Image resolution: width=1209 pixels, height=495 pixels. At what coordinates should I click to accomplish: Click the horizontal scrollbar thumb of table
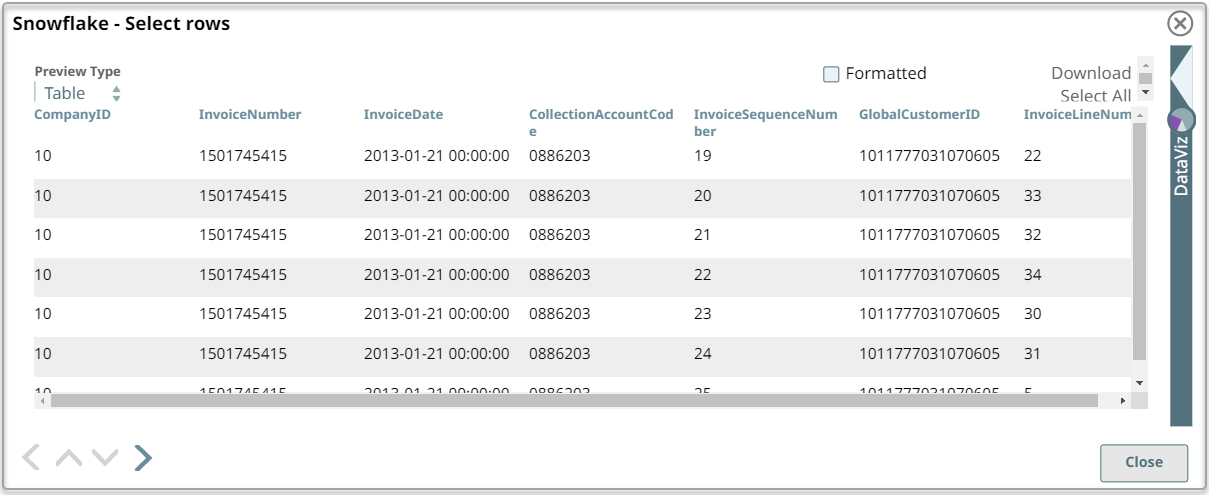pos(574,400)
